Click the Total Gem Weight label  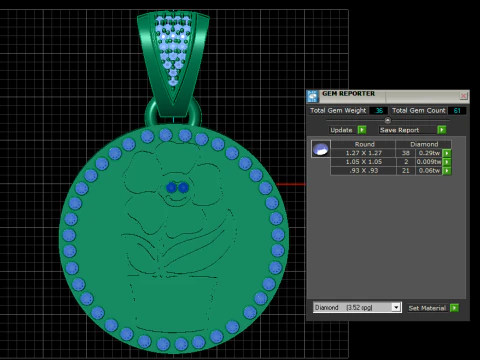338,110
